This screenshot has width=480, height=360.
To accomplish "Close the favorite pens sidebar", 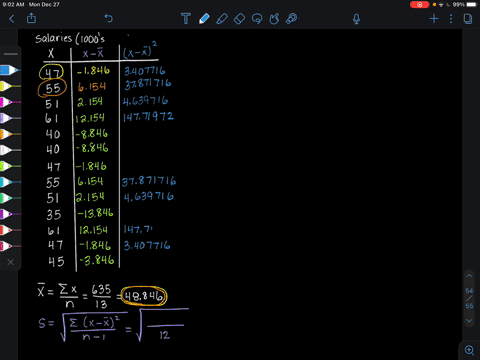I will click(10, 262).
